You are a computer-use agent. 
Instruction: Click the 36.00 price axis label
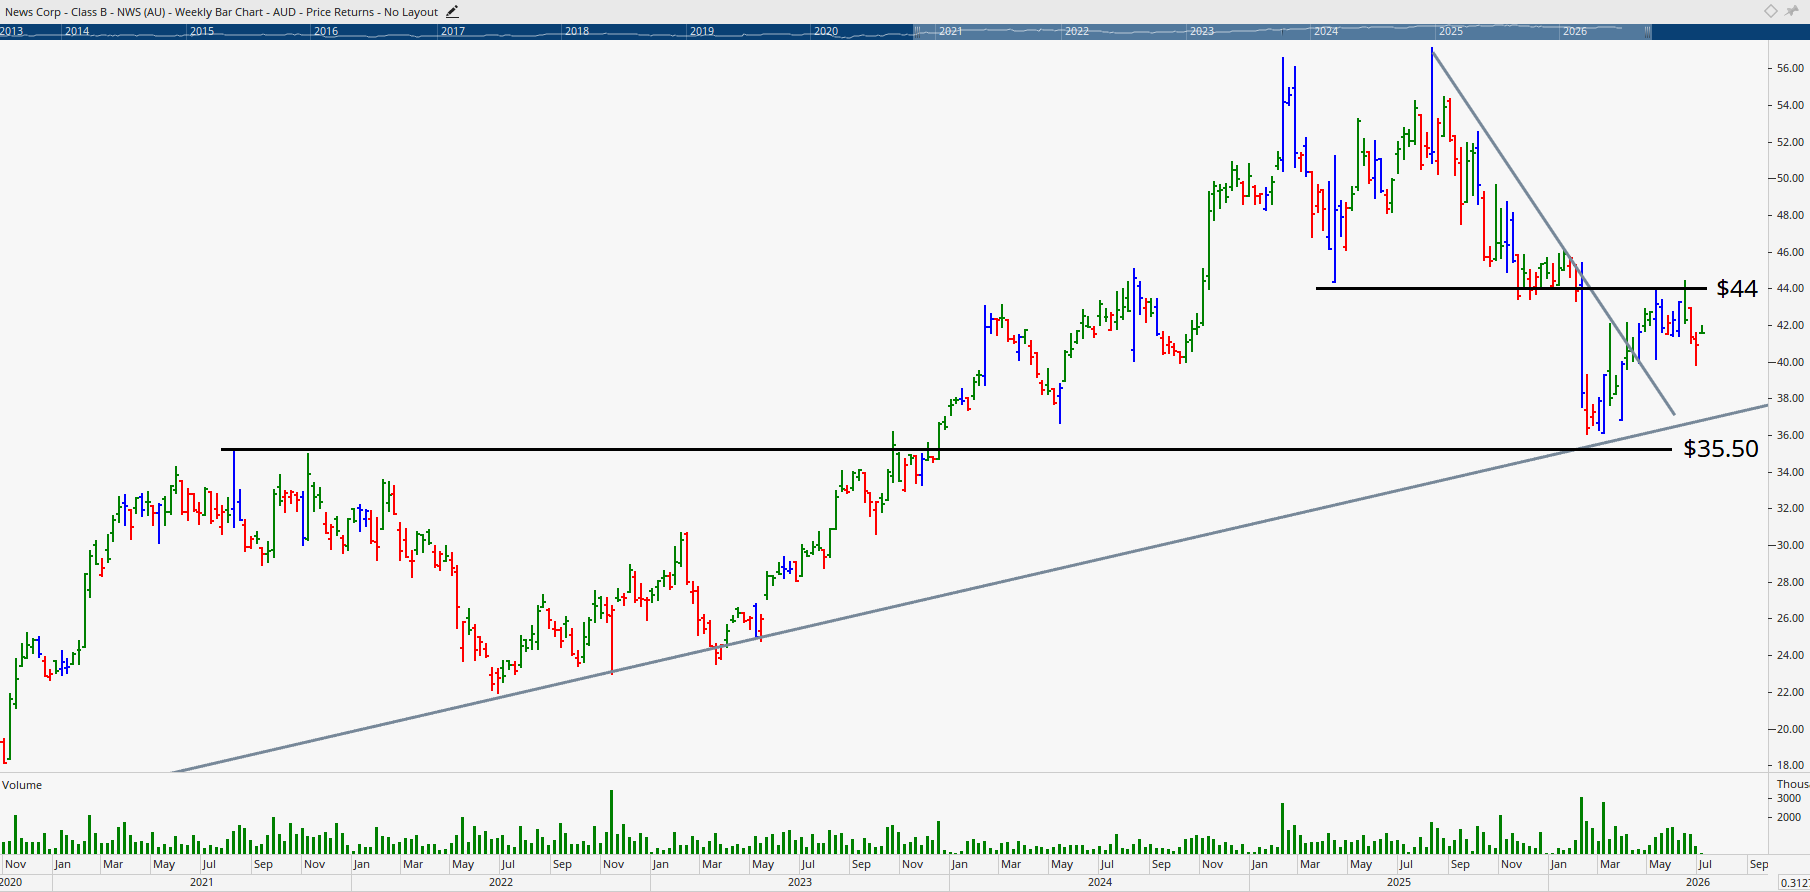click(x=1790, y=435)
